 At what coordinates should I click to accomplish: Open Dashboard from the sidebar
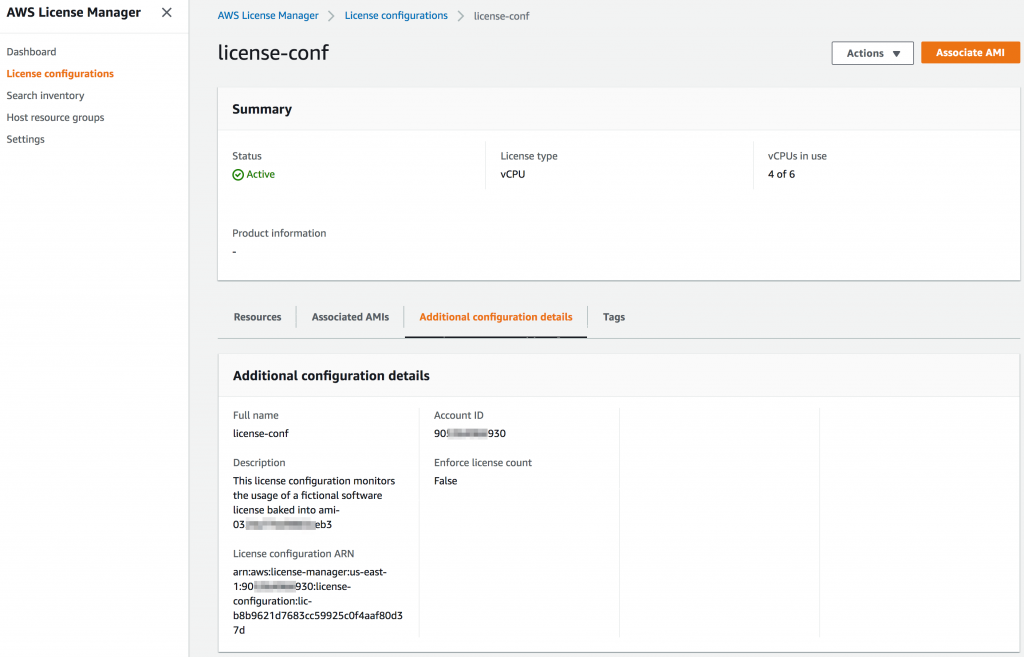coord(31,51)
